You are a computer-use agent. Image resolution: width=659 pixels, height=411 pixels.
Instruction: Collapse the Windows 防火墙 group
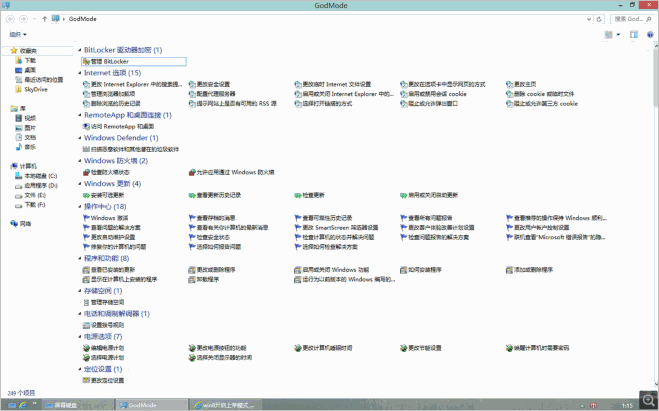80,161
